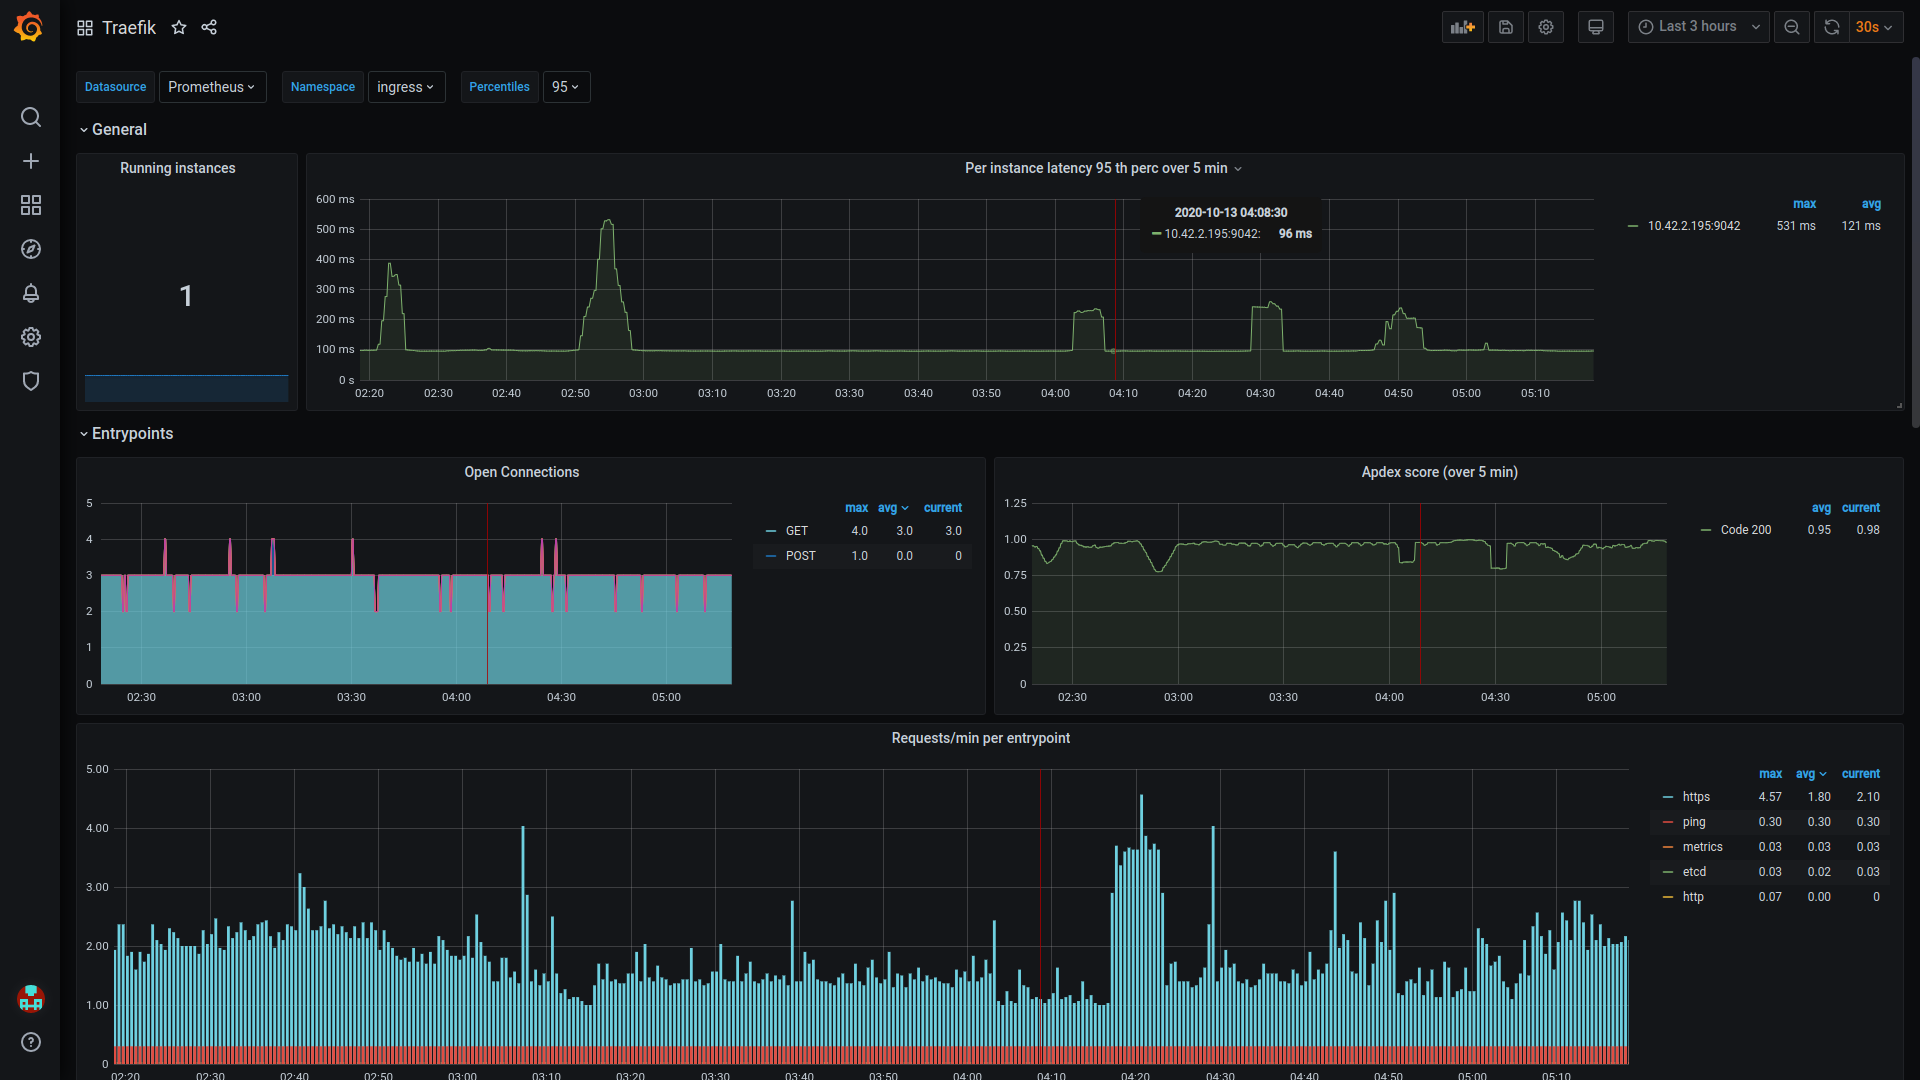The height and width of the screenshot is (1080, 1920).
Task: Toggle the POST series in legend
Action: coord(800,556)
